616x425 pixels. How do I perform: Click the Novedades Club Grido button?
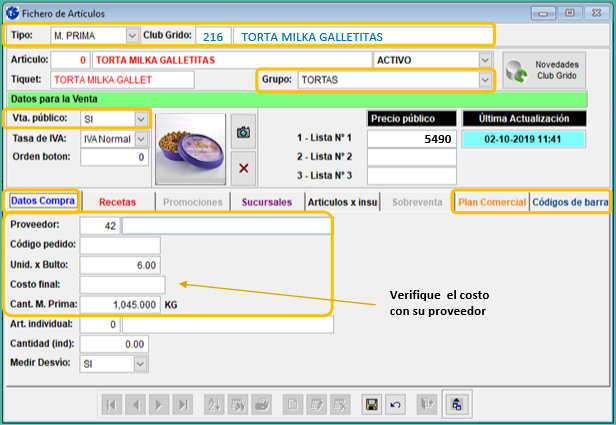(544, 71)
